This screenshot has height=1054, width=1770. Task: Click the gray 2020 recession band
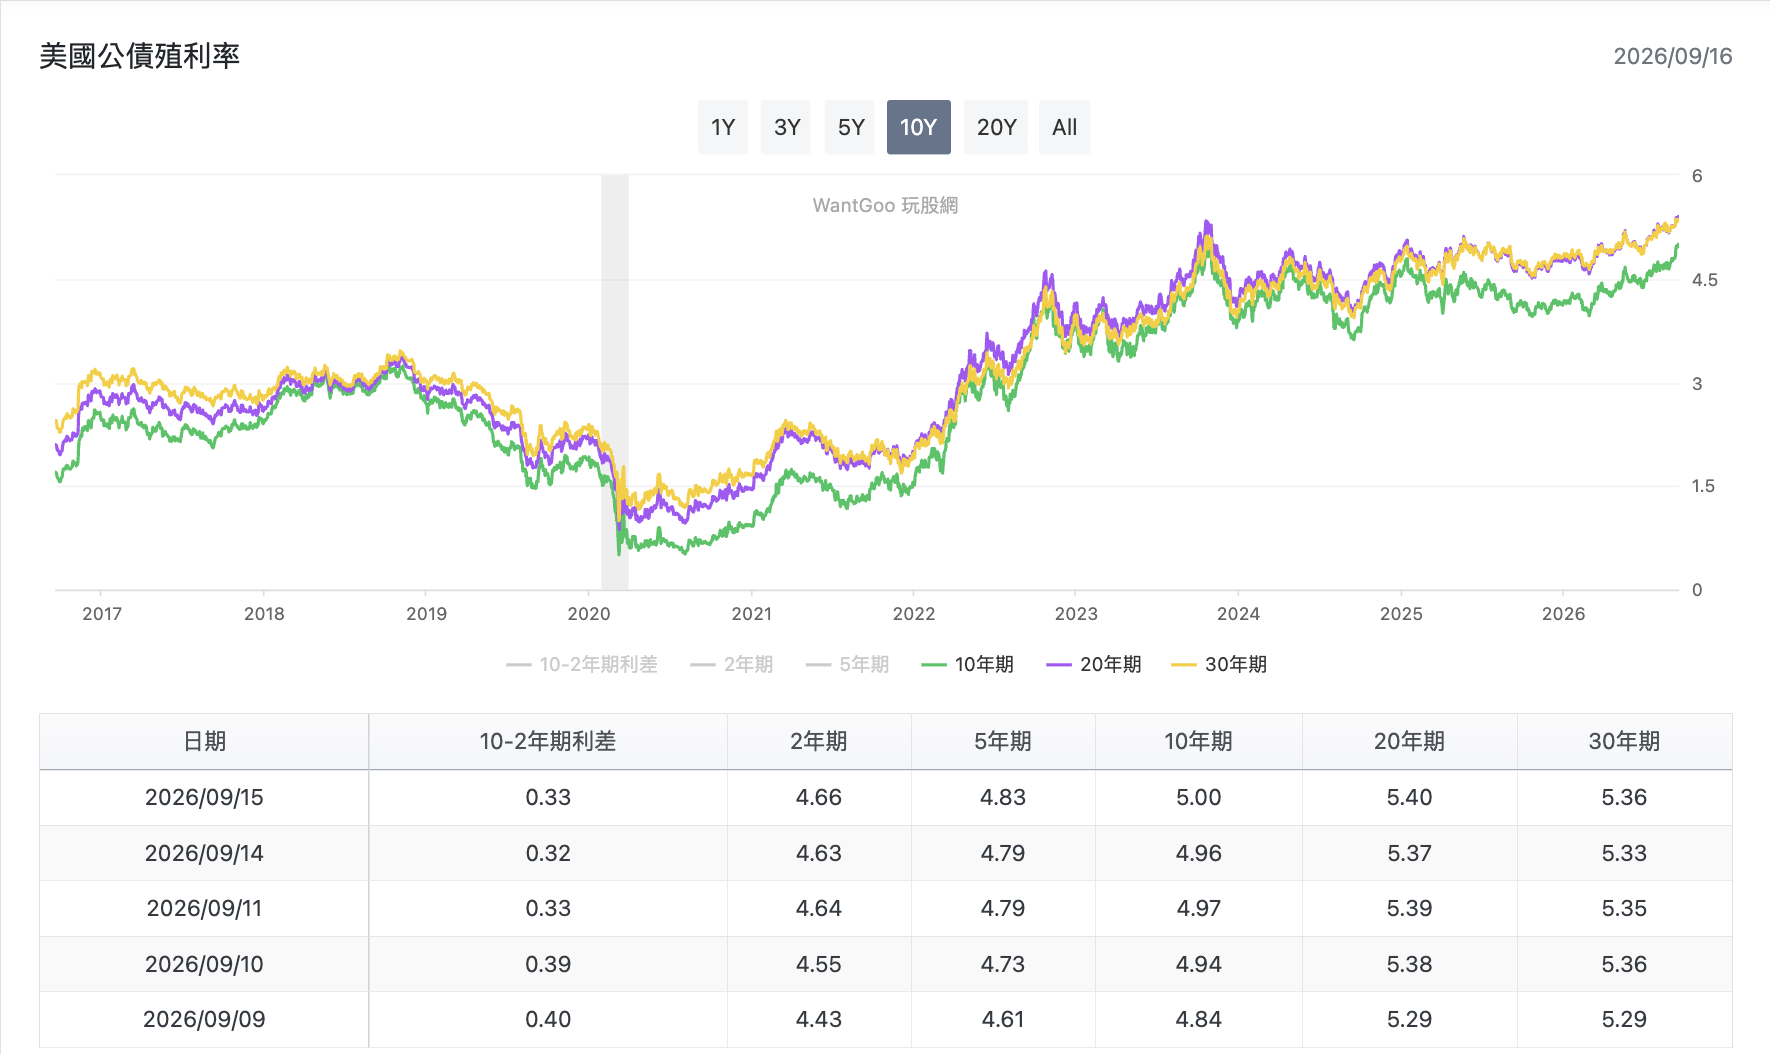pos(615,382)
